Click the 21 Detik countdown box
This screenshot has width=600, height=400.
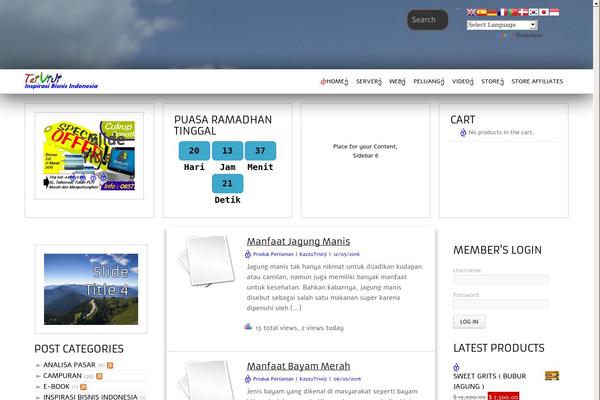pos(227,184)
